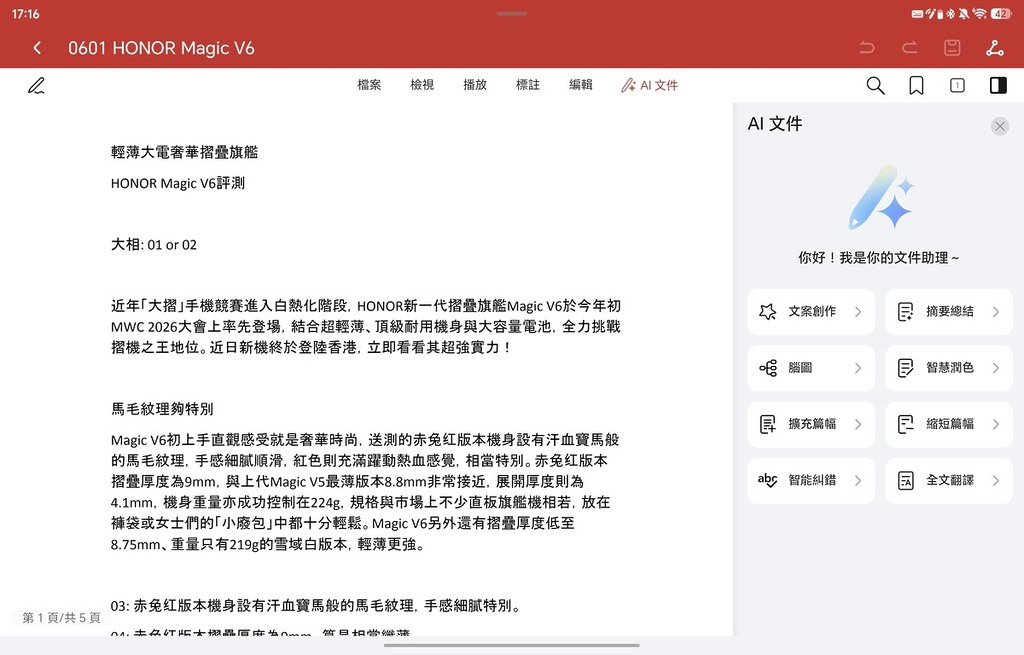Expand the 智能糾錯 chevron
Image resolution: width=1024 pixels, height=655 pixels.
[858, 481]
